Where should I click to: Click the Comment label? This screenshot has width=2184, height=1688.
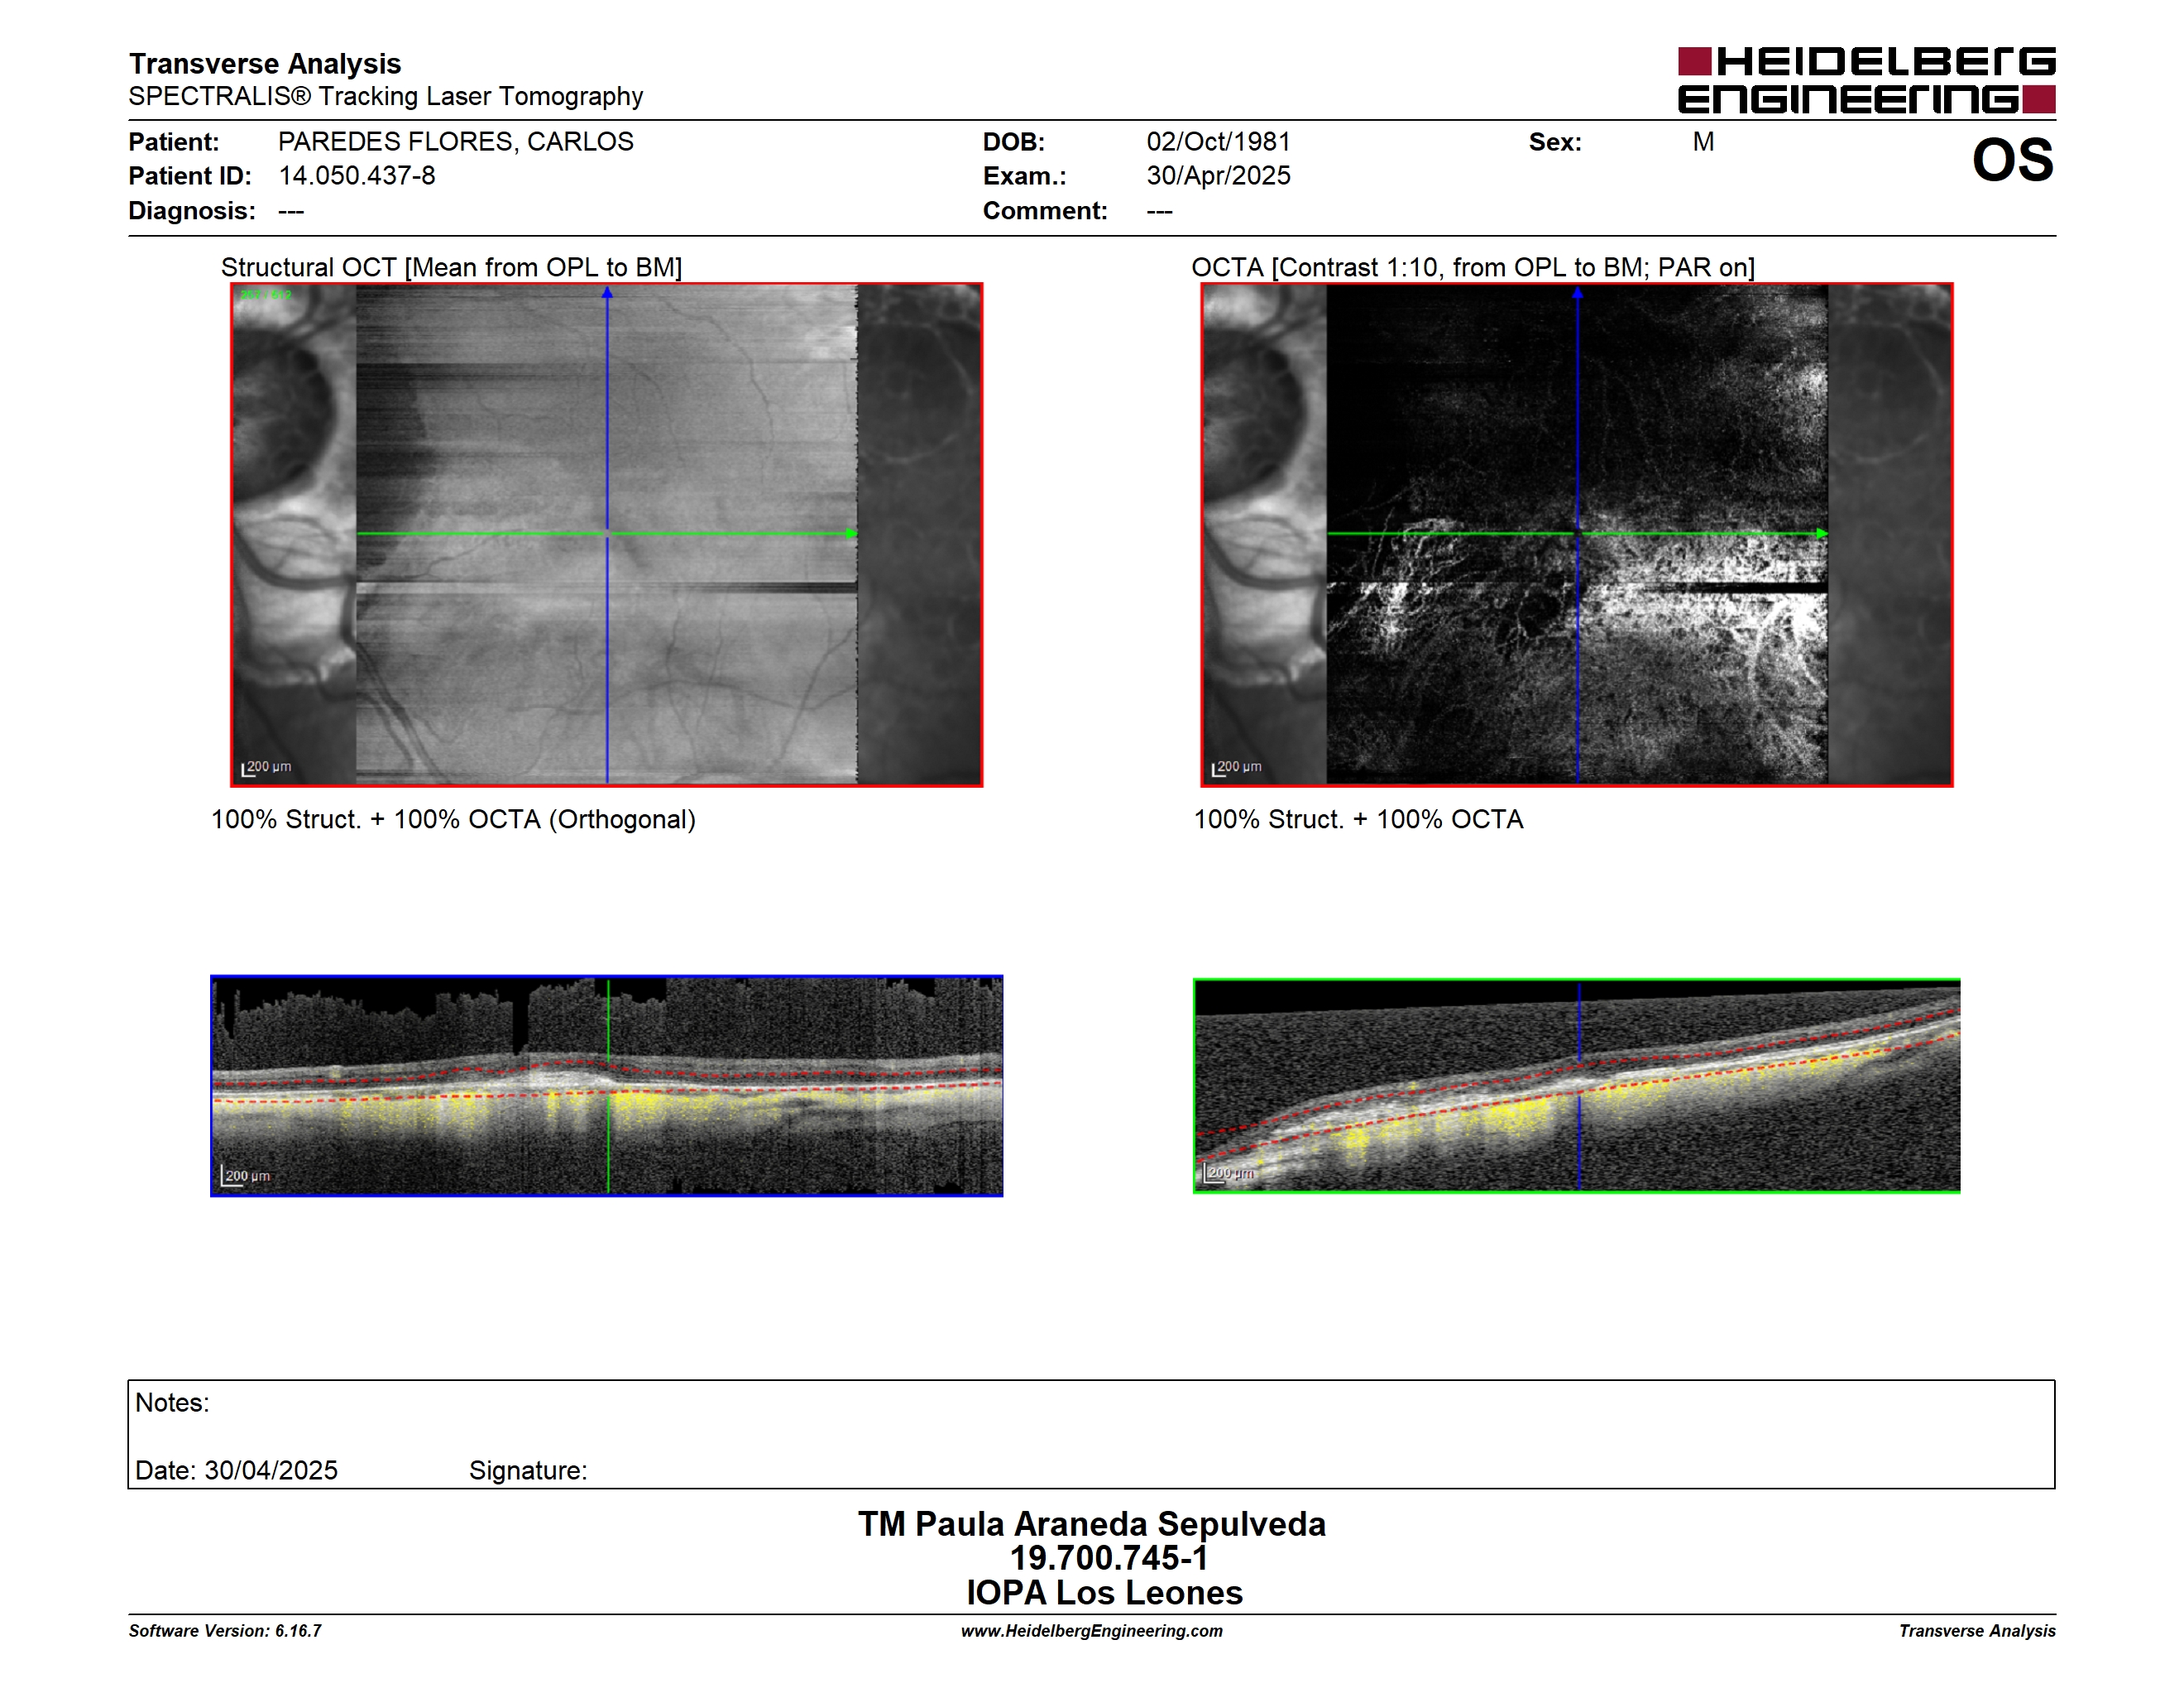1045,211
